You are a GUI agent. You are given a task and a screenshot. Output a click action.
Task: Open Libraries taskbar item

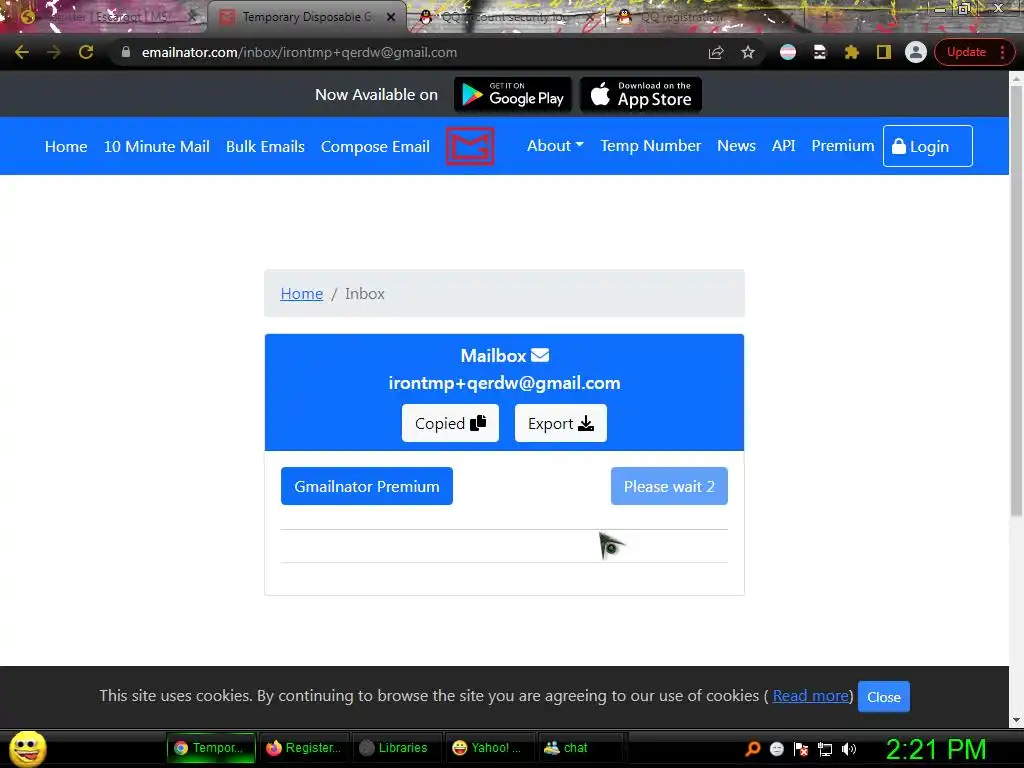(x=395, y=748)
